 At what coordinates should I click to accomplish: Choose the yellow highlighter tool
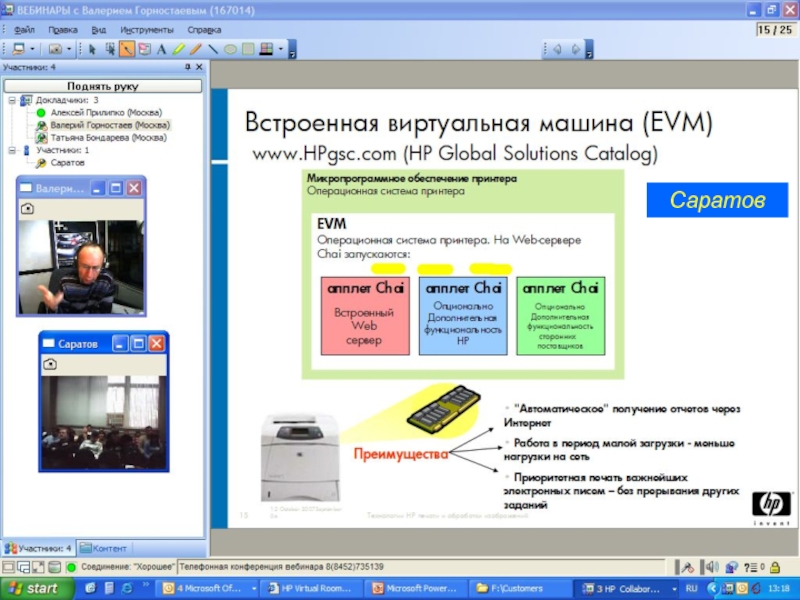pyautogui.click(x=179, y=48)
